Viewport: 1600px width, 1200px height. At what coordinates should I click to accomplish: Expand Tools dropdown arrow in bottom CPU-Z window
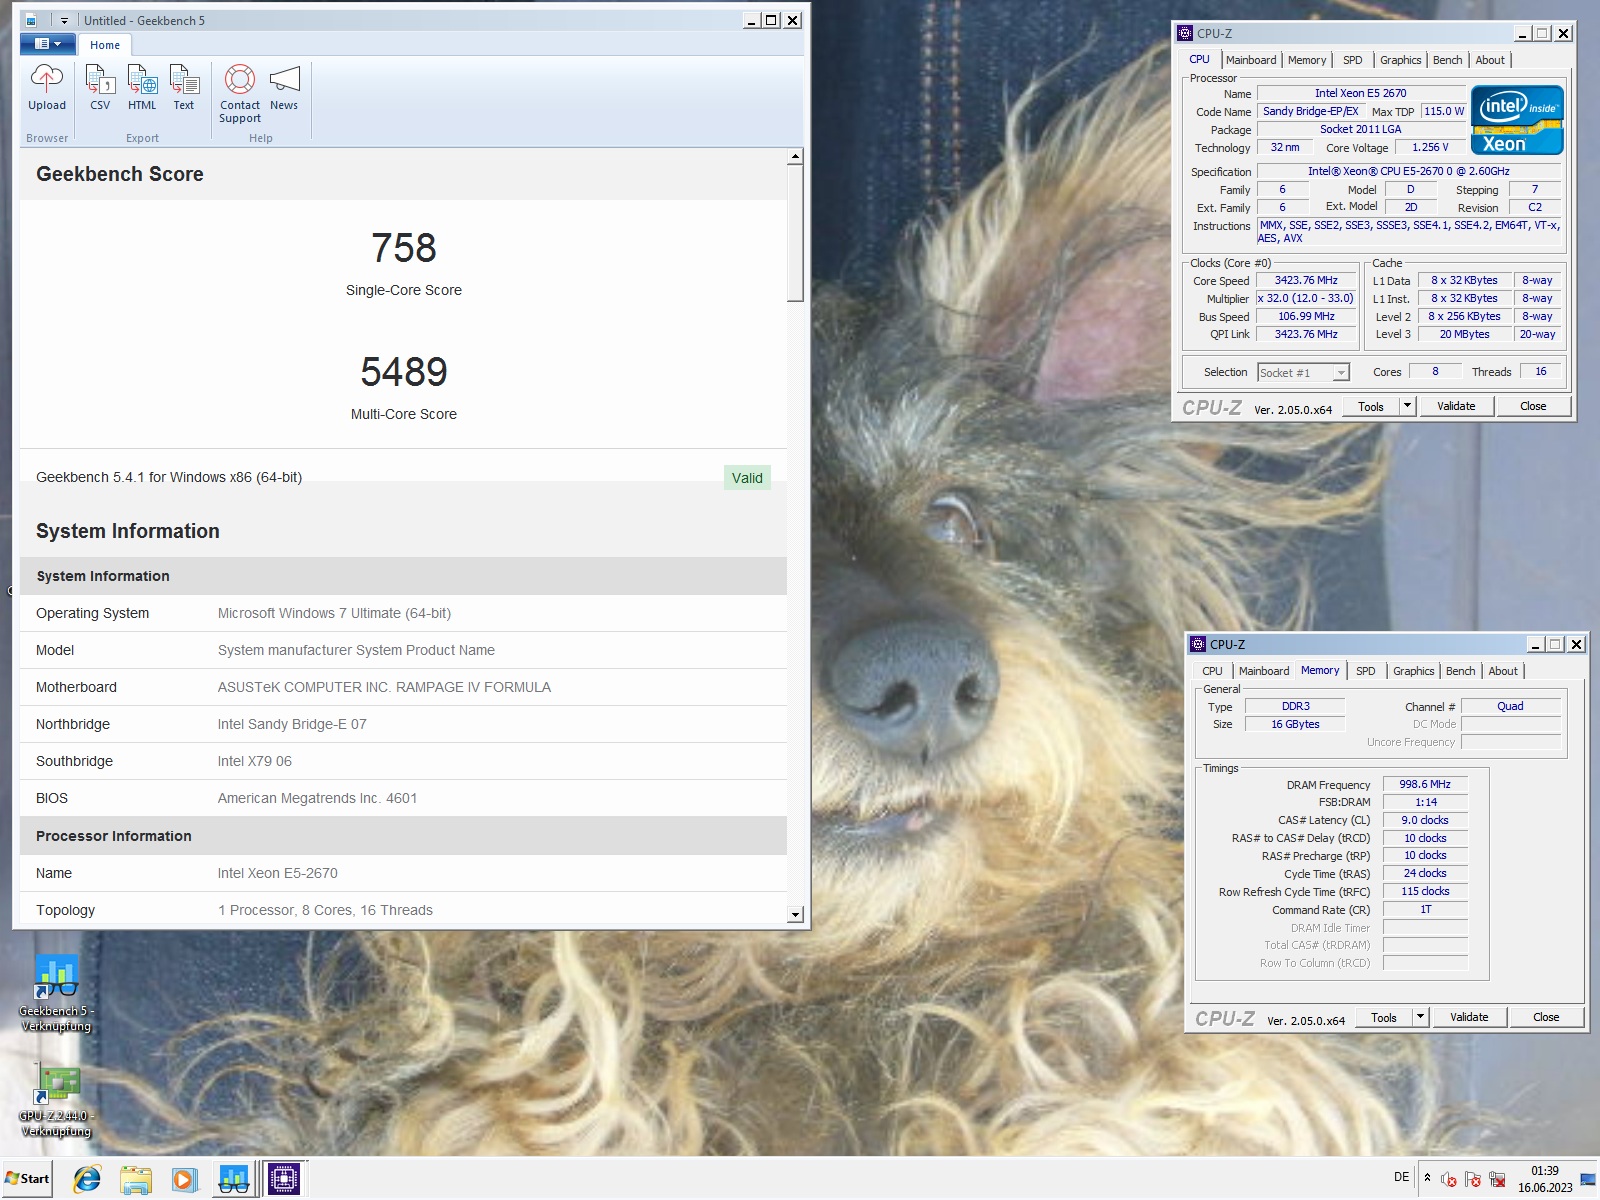tap(1420, 1017)
